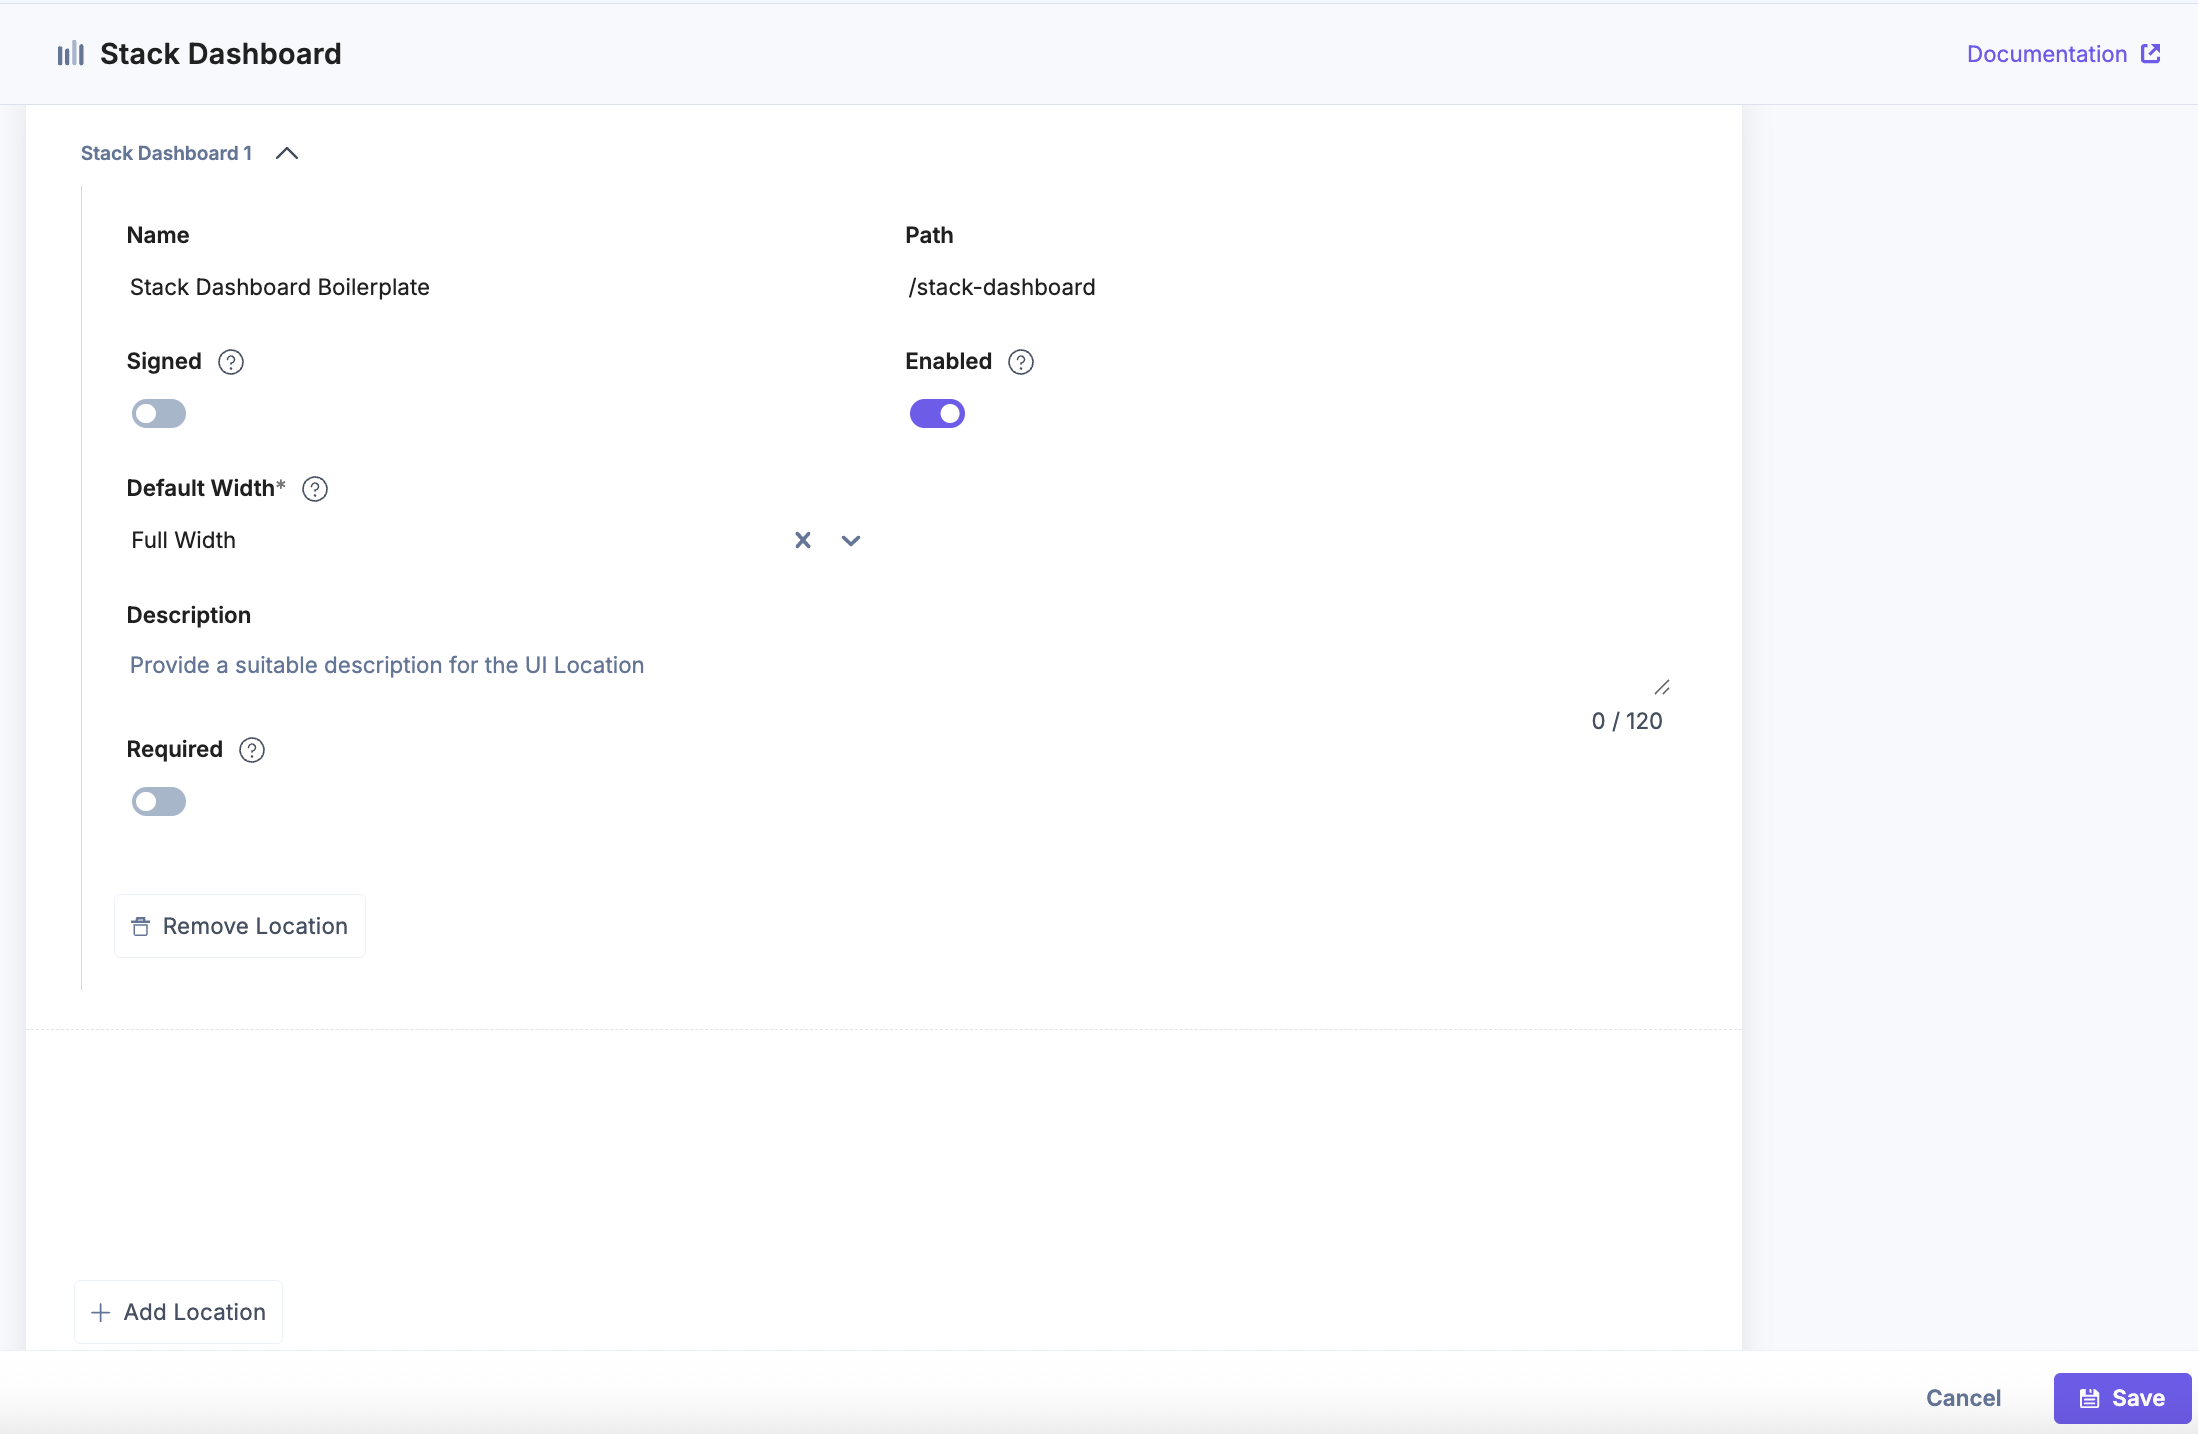Clear the Default Width selection with the X icon
This screenshot has width=2198, height=1434.
point(803,540)
